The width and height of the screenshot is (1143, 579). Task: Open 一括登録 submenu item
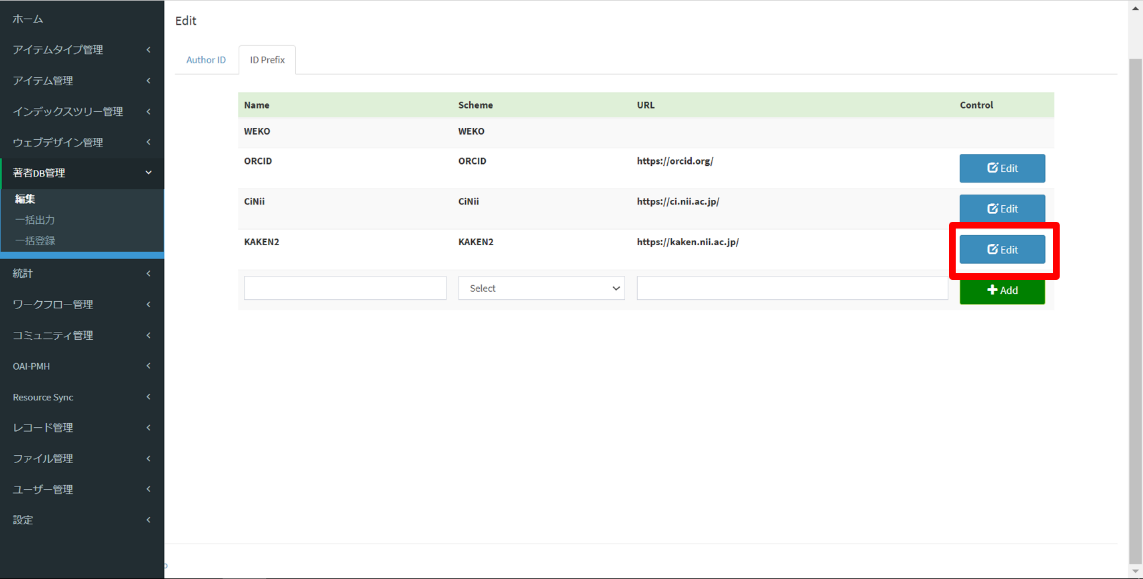click(35, 240)
